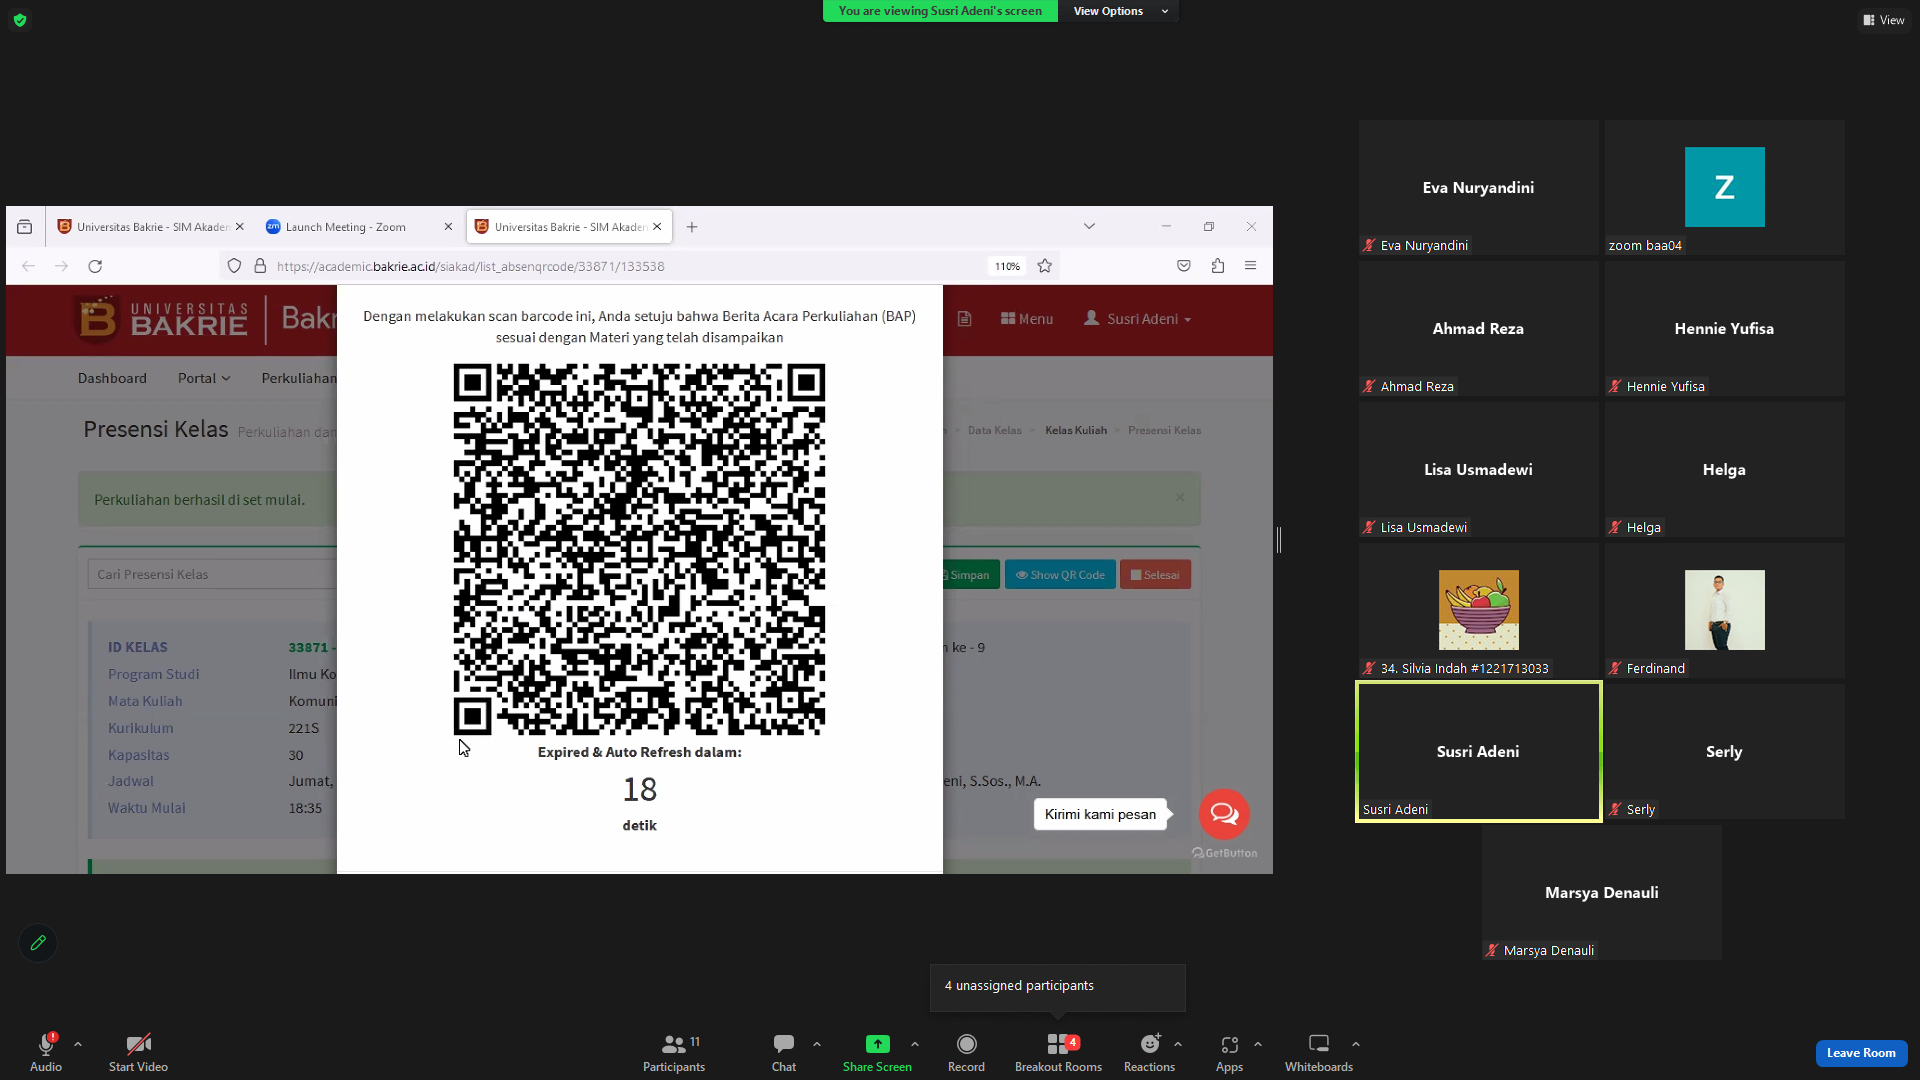Click tracking protection shield icon
The width and height of the screenshot is (1920, 1080).
coord(234,266)
